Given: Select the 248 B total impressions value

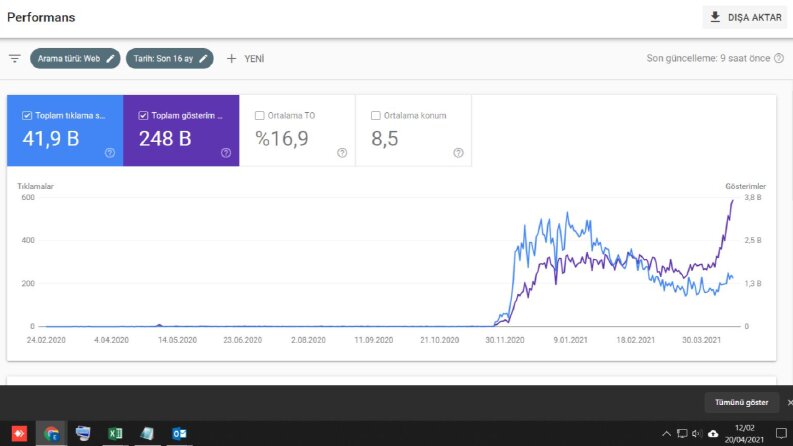Looking at the screenshot, I should [x=165, y=139].
